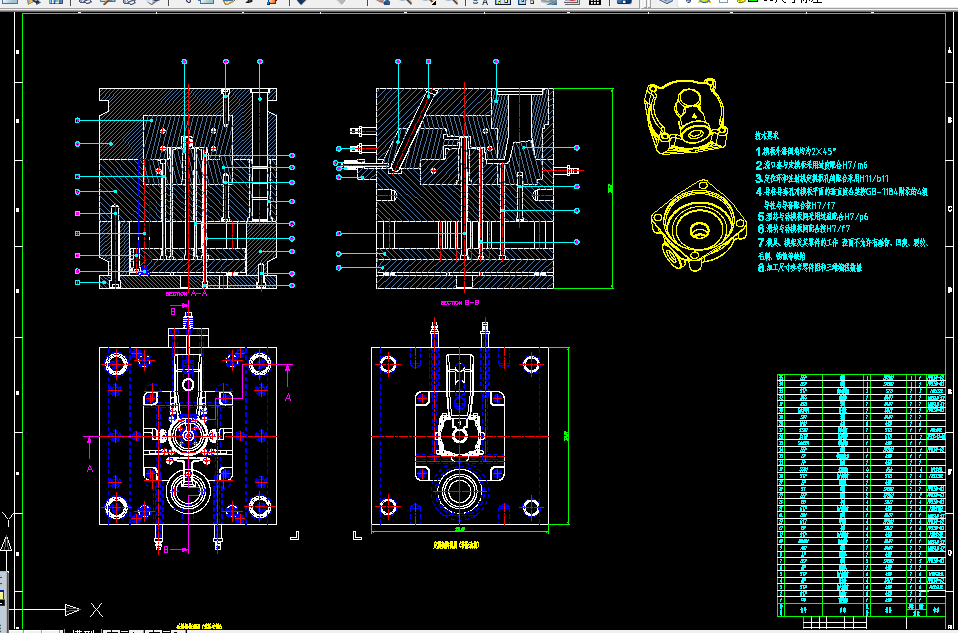The image size is (958, 633).
Task: Select technical note 3 ending H11/b11
Action: click(824, 179)
